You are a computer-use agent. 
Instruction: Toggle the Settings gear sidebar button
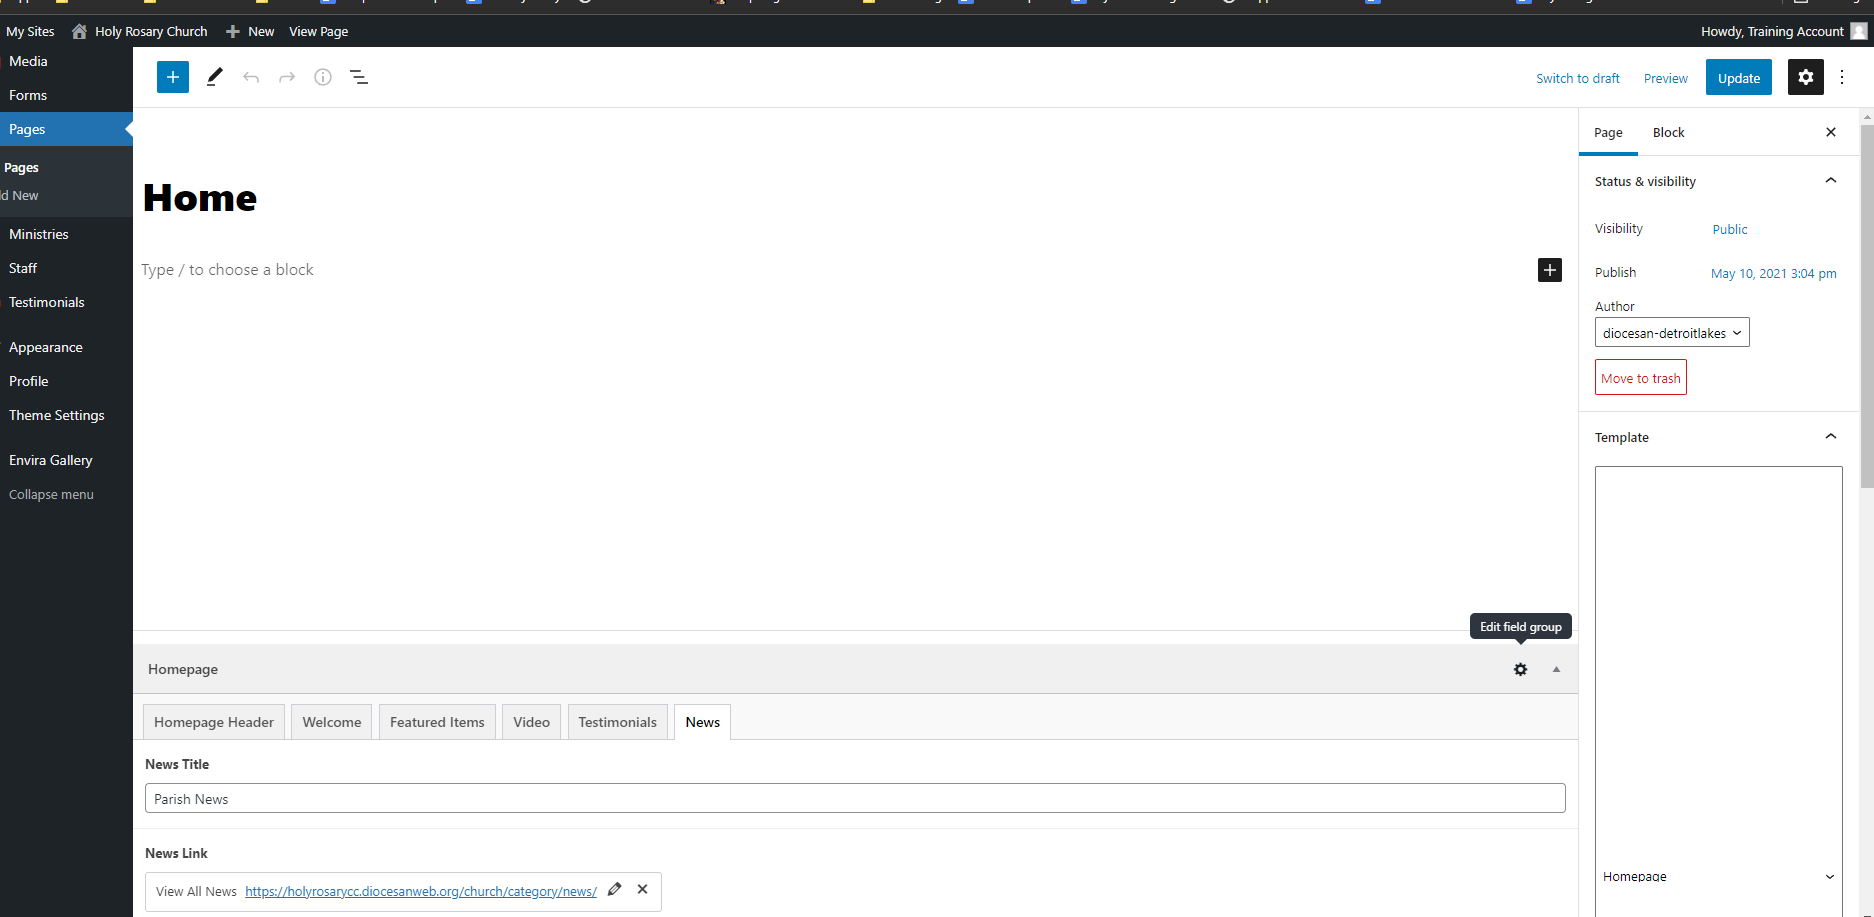click(1805, 77)
